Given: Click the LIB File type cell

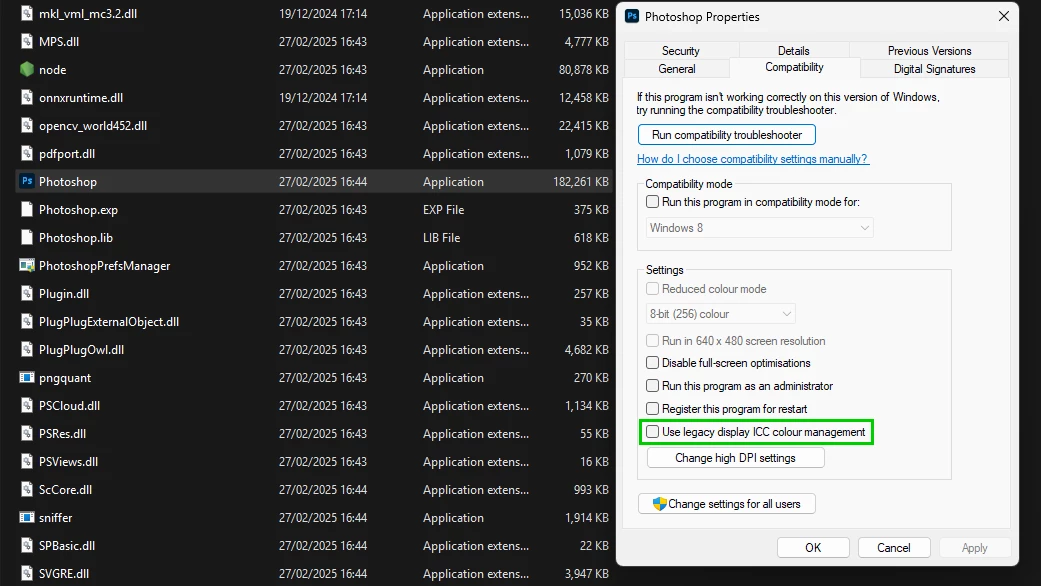Looking at the screenshot, I should point(441,238).
